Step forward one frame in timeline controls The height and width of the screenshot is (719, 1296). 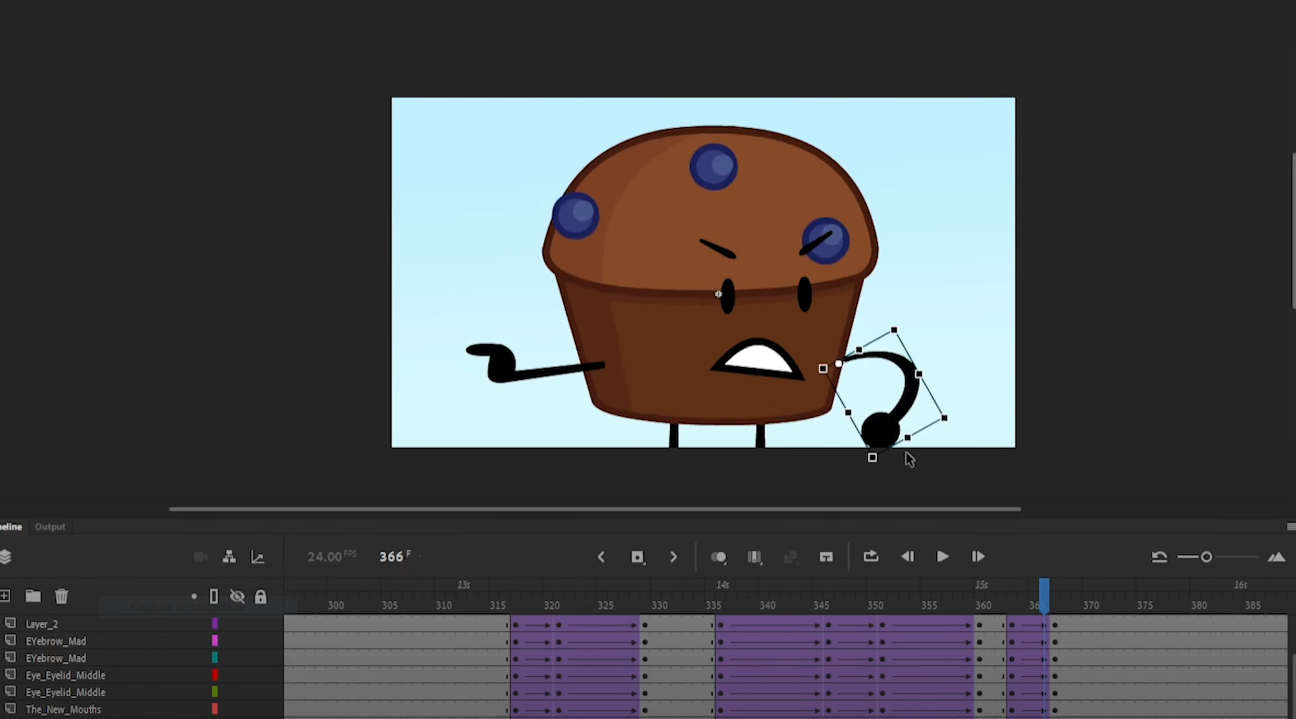click(978, 557)
